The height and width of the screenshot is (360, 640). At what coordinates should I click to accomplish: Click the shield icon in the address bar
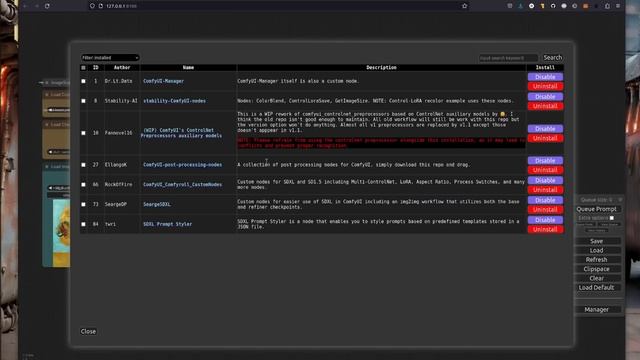click(x=92, y=6)
